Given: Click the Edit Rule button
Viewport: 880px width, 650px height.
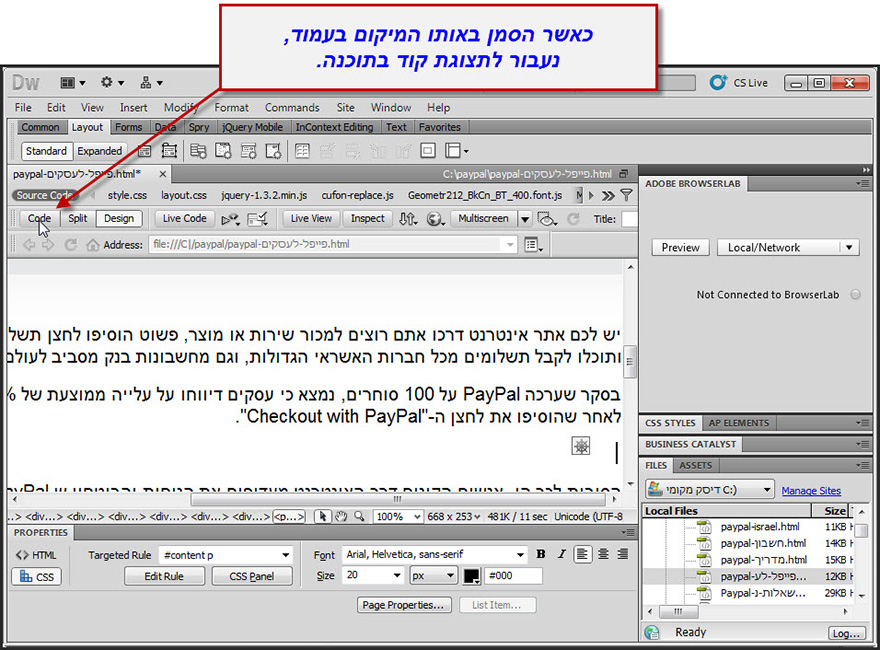Looking at the screenshot, I should [x=164, y=576].
